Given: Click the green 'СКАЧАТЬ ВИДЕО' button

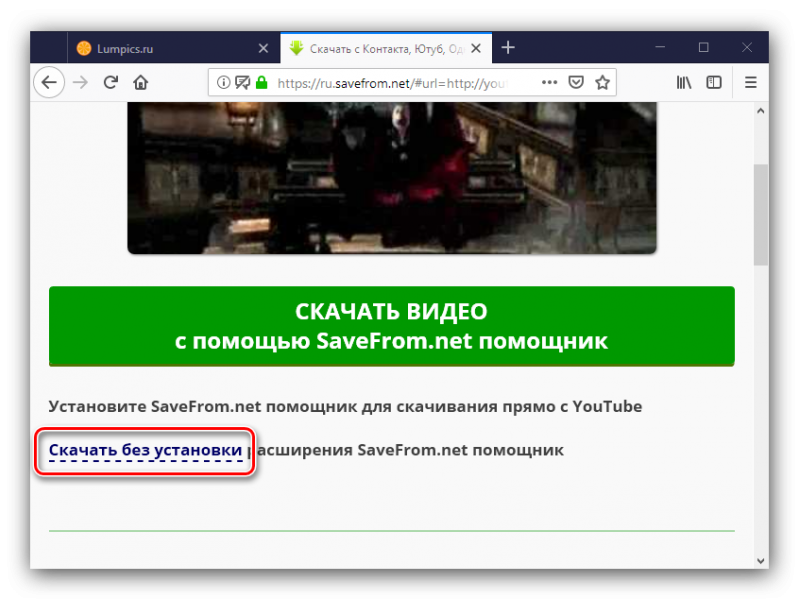Looking at the screenshot, I should 392,326.
